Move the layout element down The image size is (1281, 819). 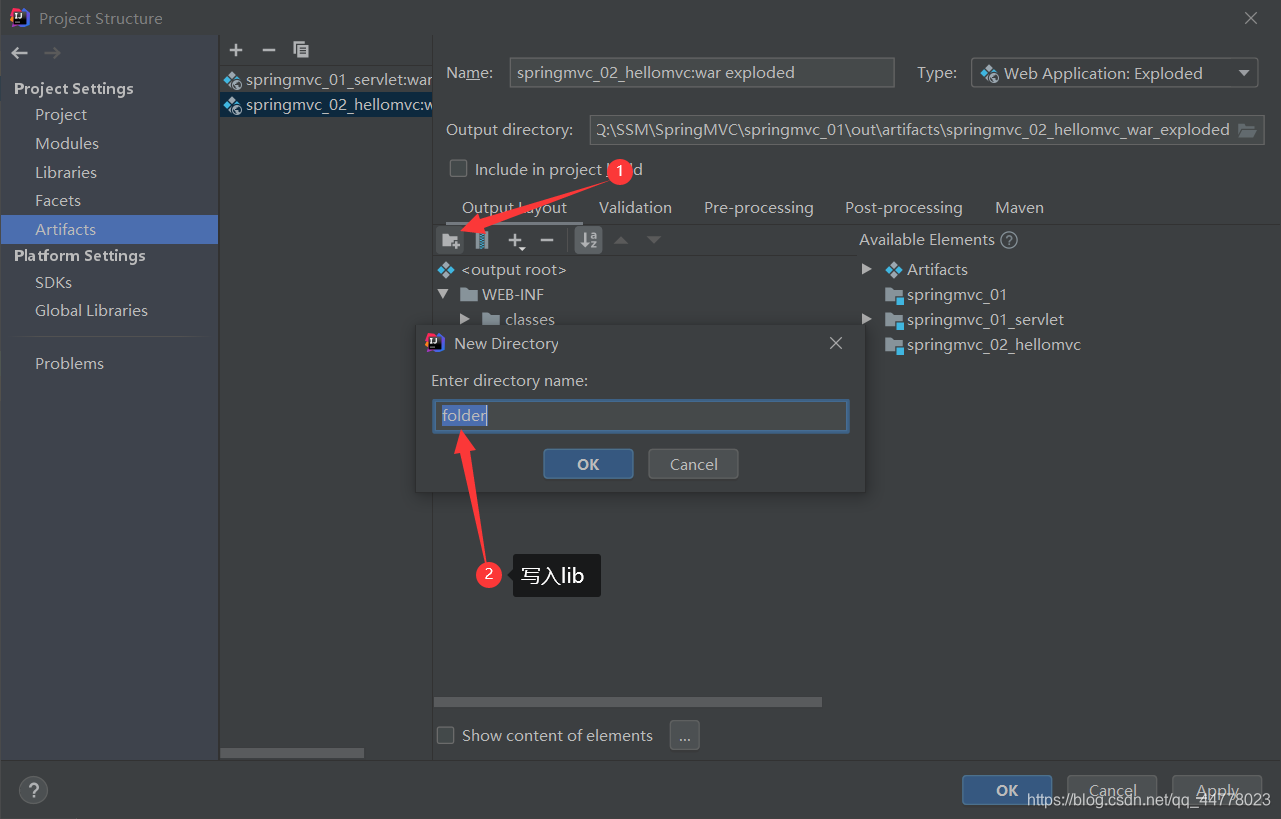point(654,240)
